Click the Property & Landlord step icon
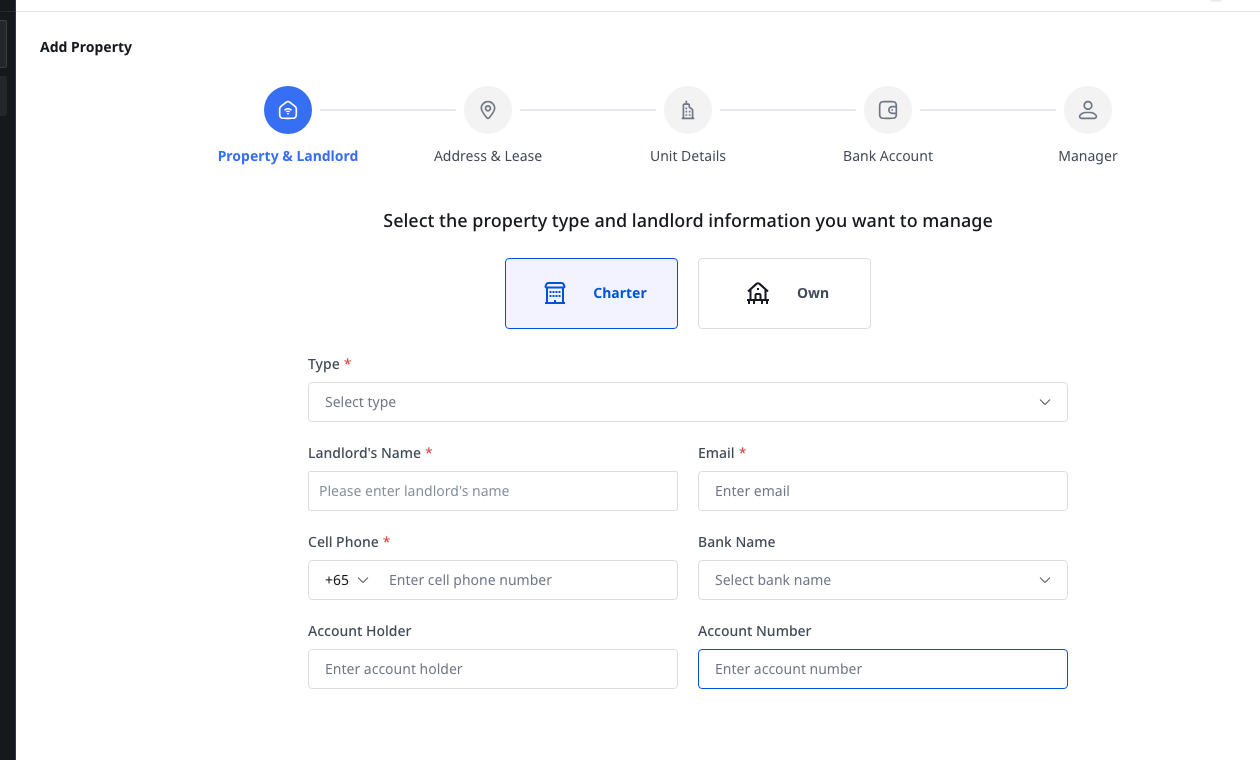The image size is (1260, 760). click(x=288, y=110)
